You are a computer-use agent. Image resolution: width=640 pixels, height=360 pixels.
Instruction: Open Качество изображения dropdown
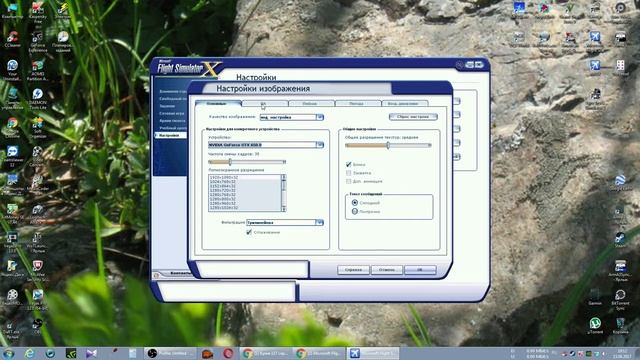292,118
